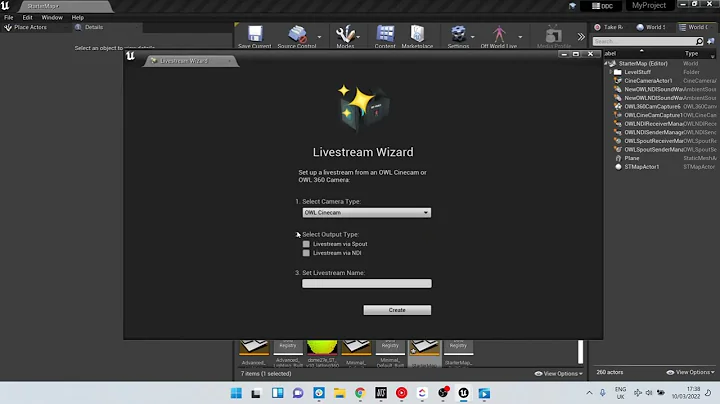Click the Movies & TV taskbar icon

[484, 393]
